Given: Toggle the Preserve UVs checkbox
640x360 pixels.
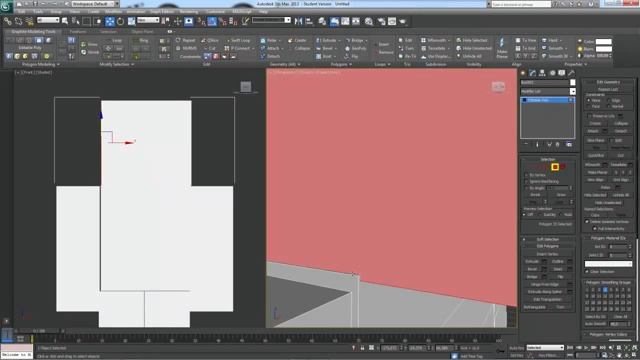Looking at the screenshot, I should pyautogui.click(x=589, y=116).
